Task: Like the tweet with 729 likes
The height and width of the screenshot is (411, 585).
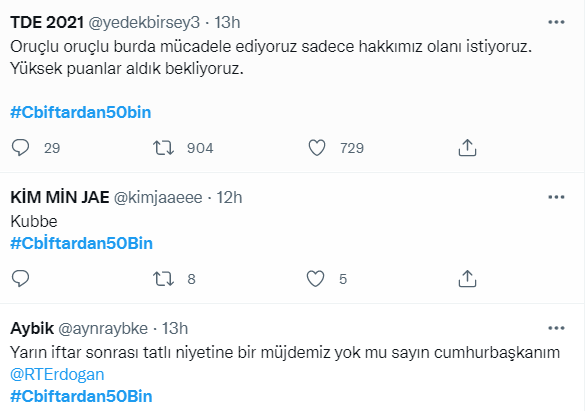Action: (317, 148)
